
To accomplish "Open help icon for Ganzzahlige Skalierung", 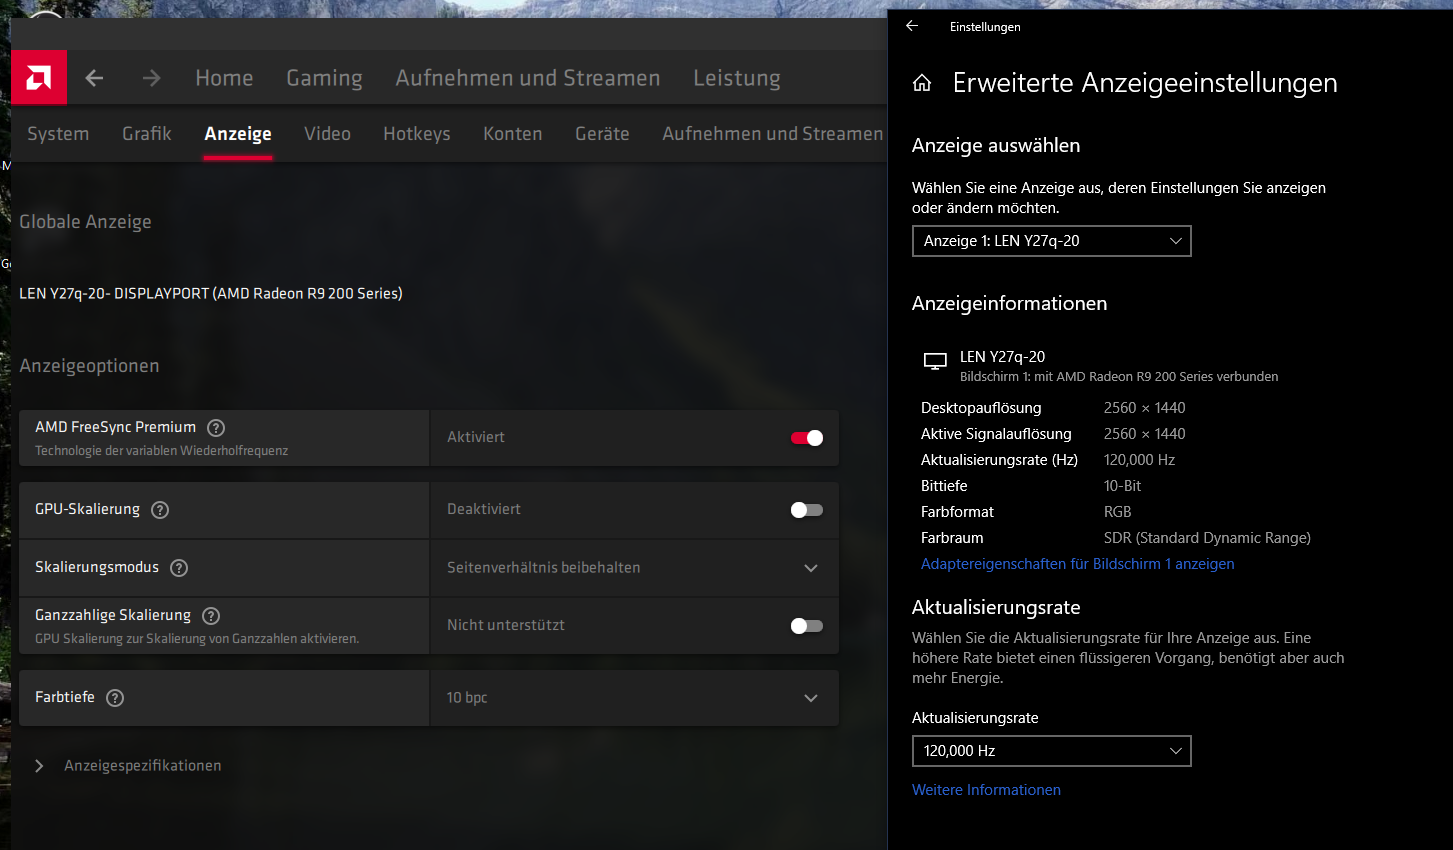I will pyautogui.click(x=211, y=616).
